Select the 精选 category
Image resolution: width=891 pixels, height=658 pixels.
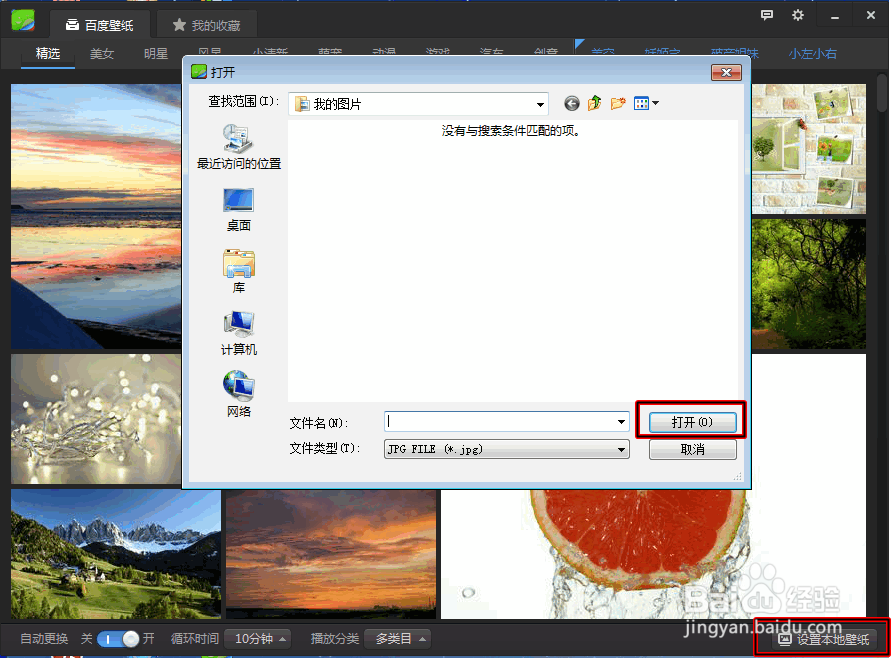(48, 53)
